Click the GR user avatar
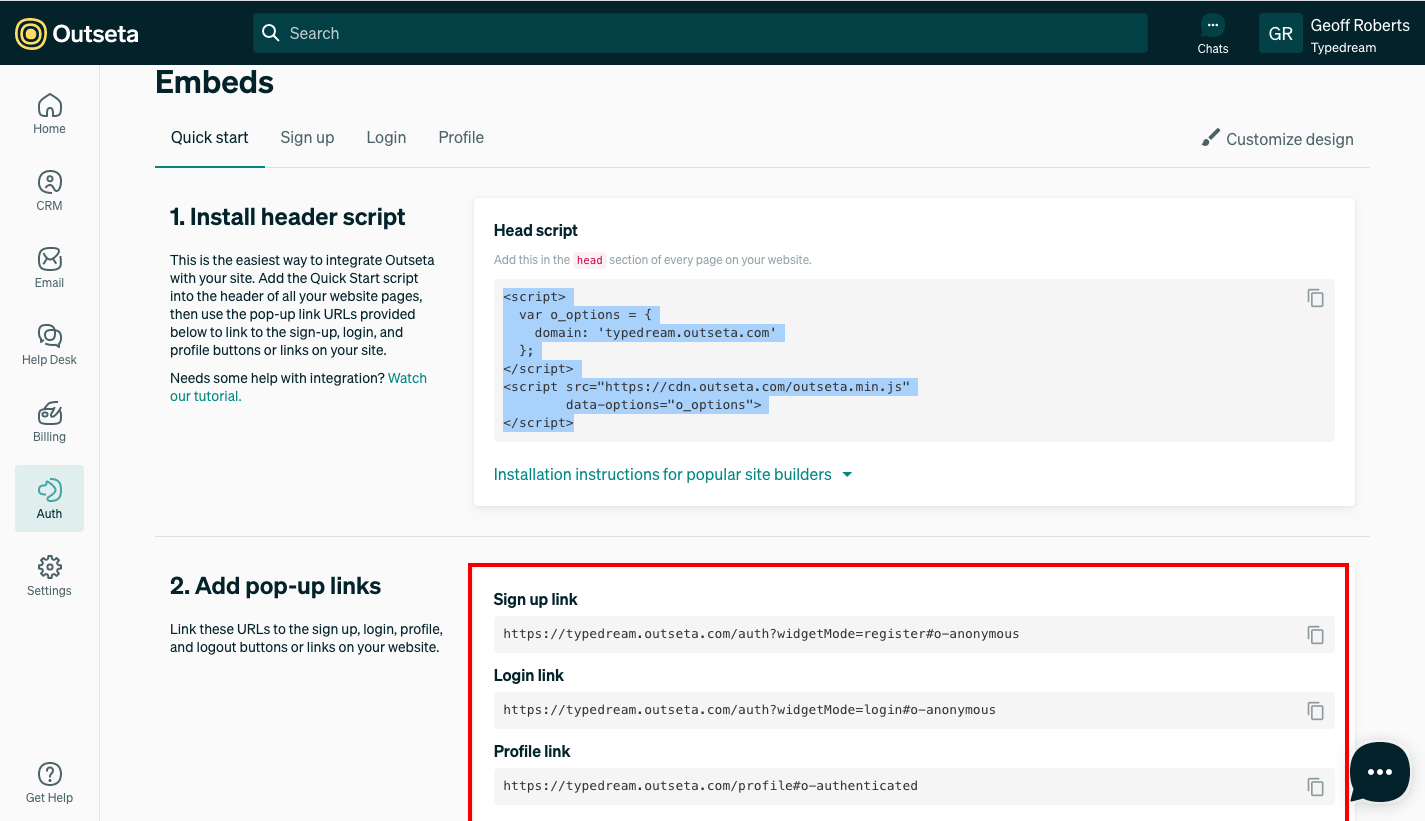This screenshot has width=1425, height=821. coord(1280,34)
